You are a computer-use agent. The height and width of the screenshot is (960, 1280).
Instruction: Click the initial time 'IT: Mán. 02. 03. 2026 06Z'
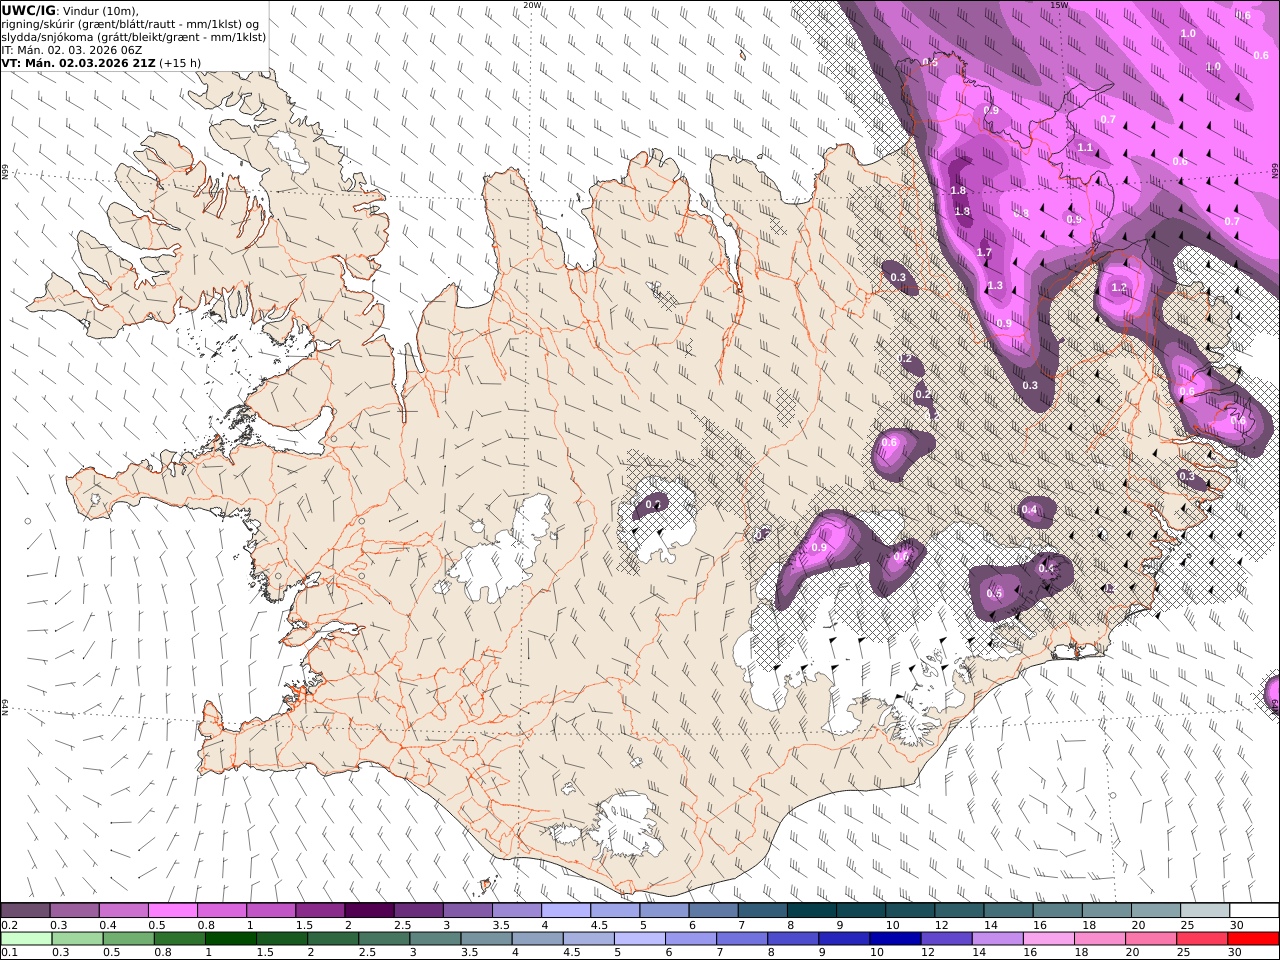70,49
